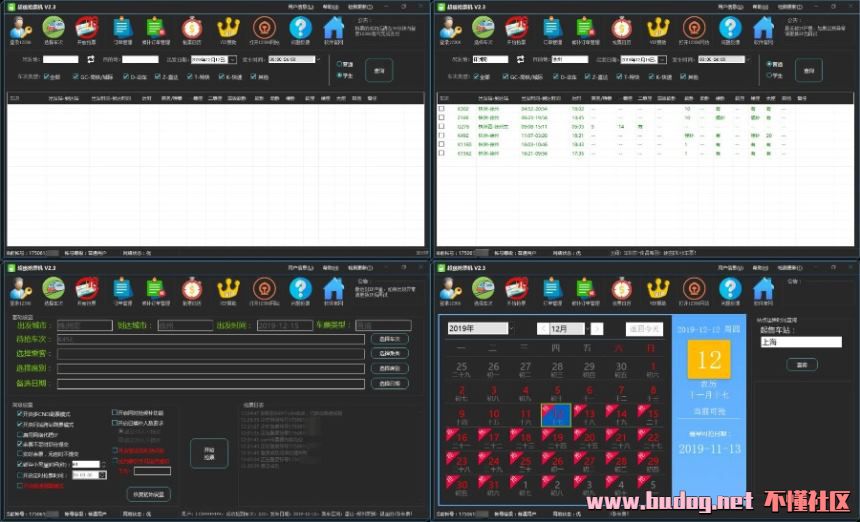
Task: Select December 19 on the calendar
Action: [556, 438]
